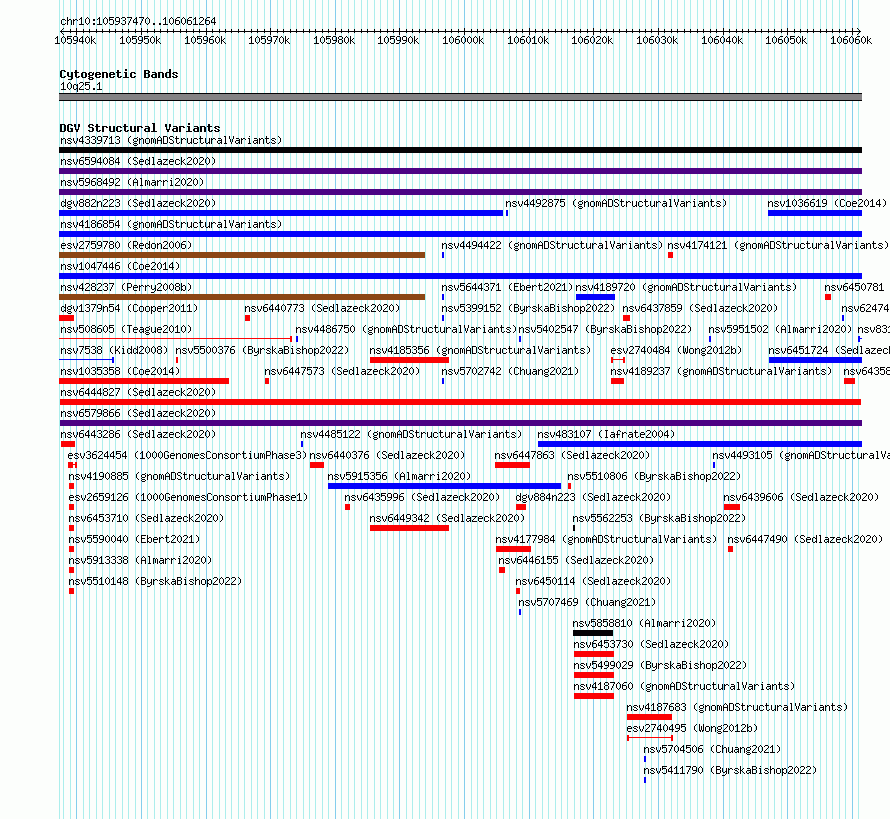The height and width of the screenshot is (819, 890).
Task: Click the nsv1047446 (Coe2014) label
Action: (120, 266)
